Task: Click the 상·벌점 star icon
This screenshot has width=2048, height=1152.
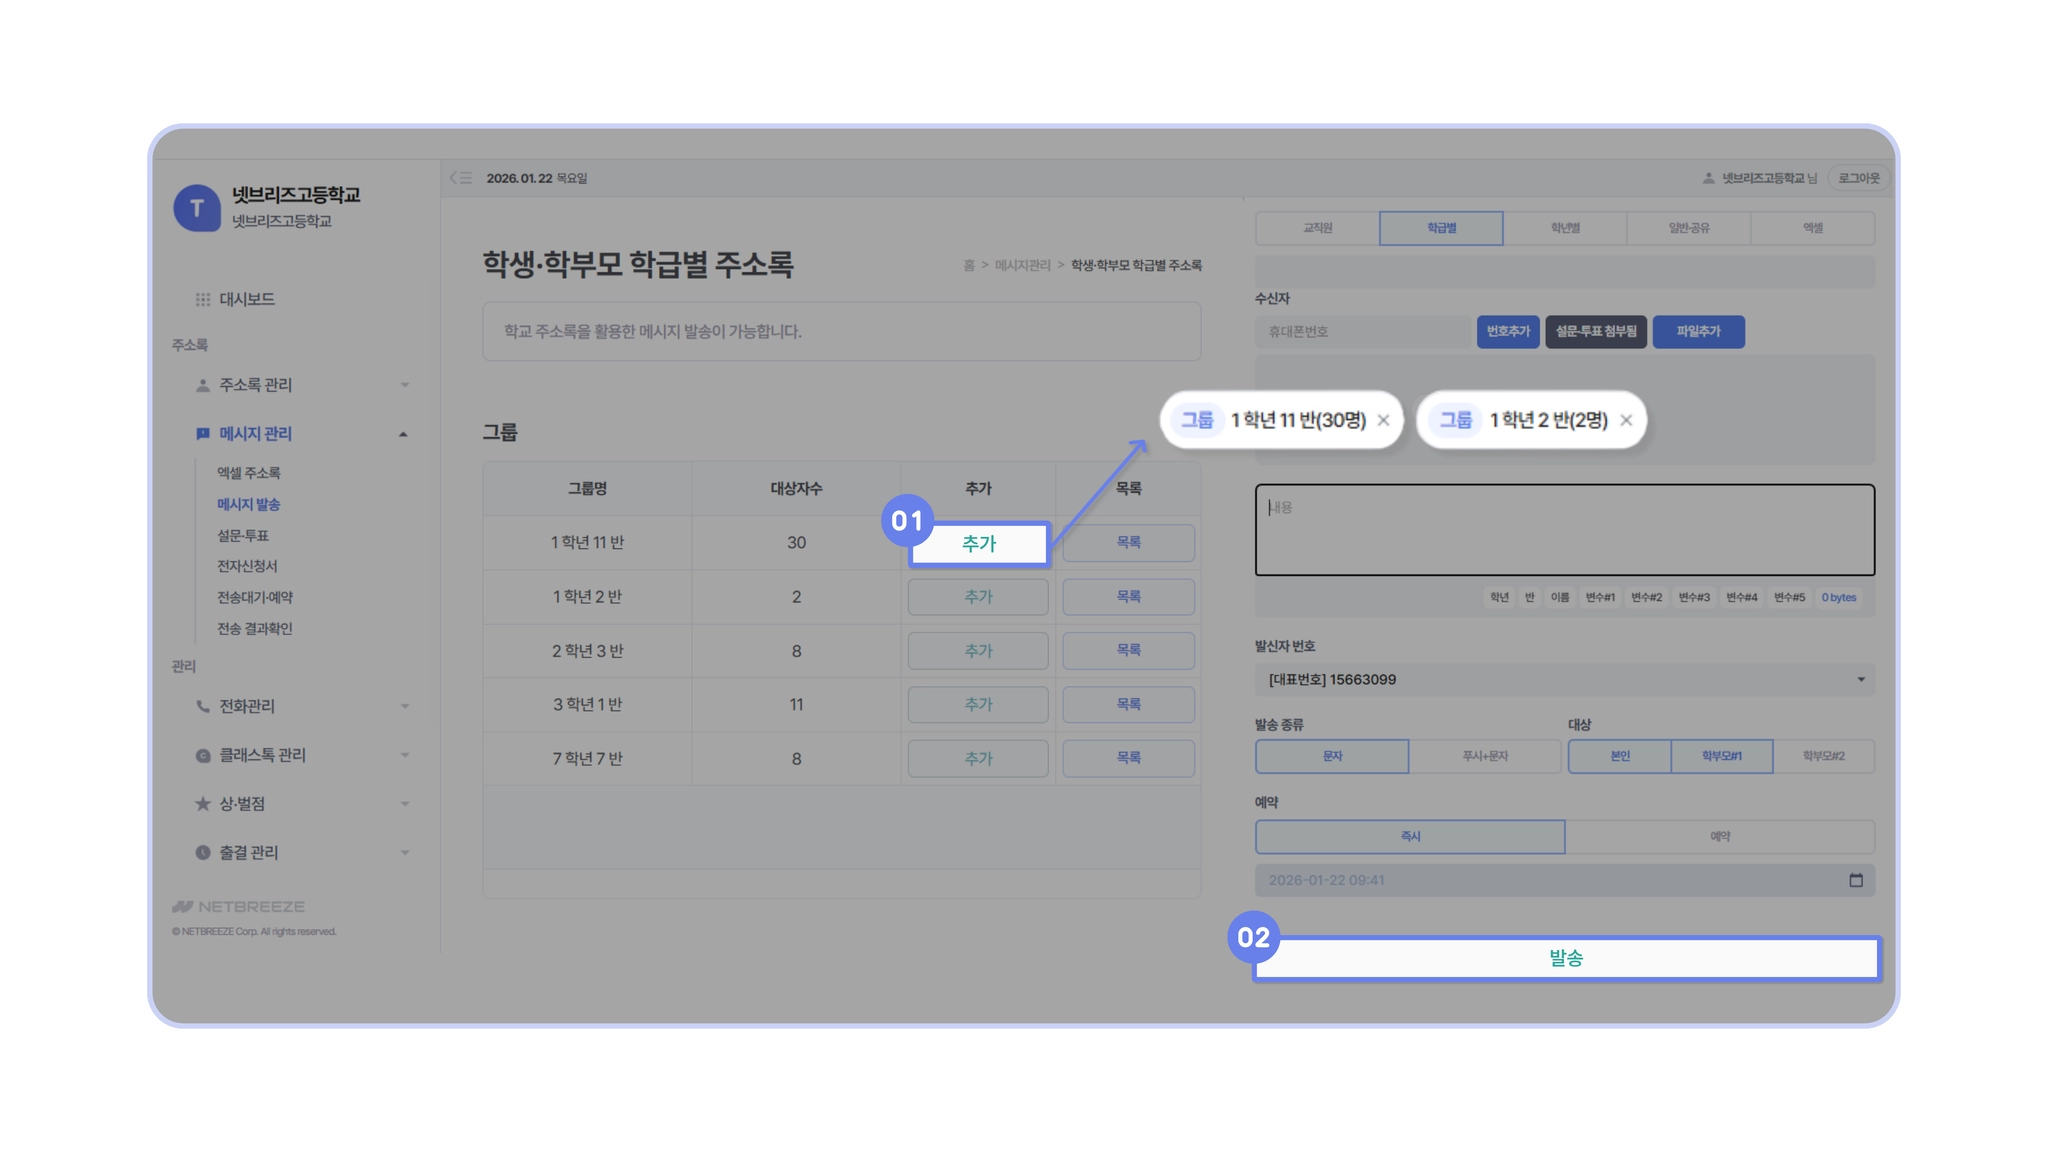Action: (x=203, y=804)
